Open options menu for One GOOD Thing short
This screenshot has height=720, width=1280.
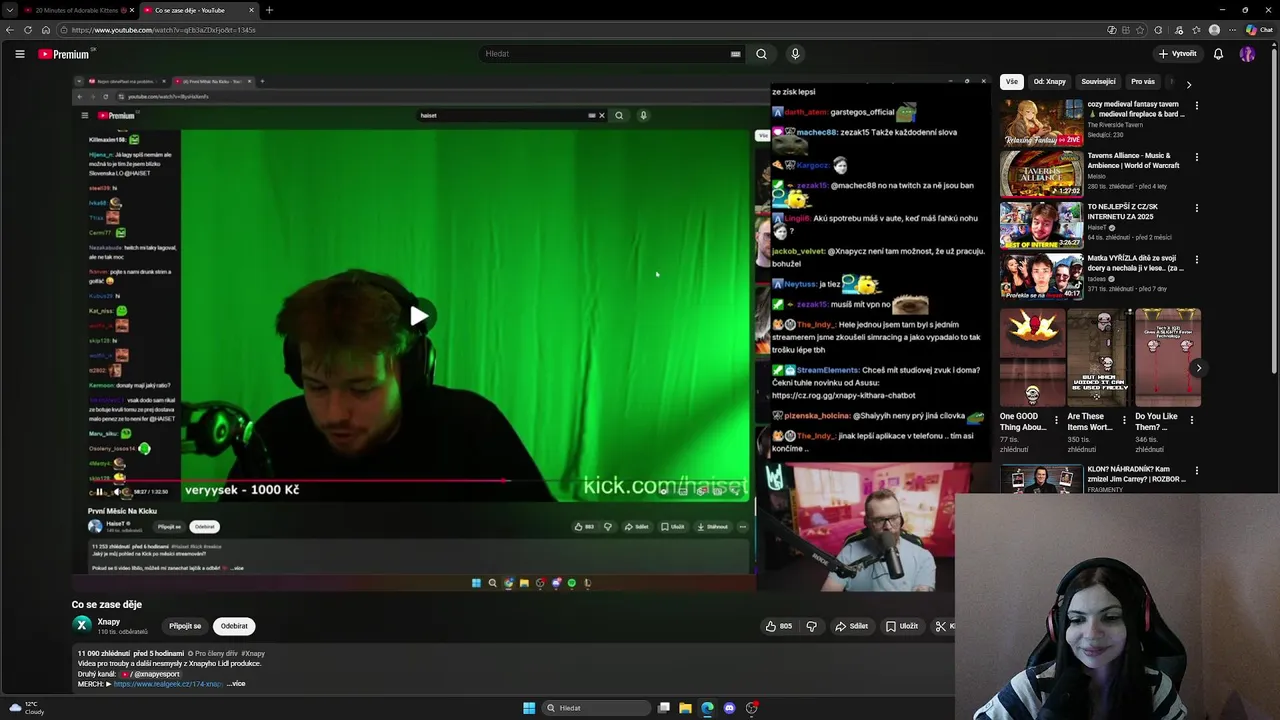[x=1057, y=420]
